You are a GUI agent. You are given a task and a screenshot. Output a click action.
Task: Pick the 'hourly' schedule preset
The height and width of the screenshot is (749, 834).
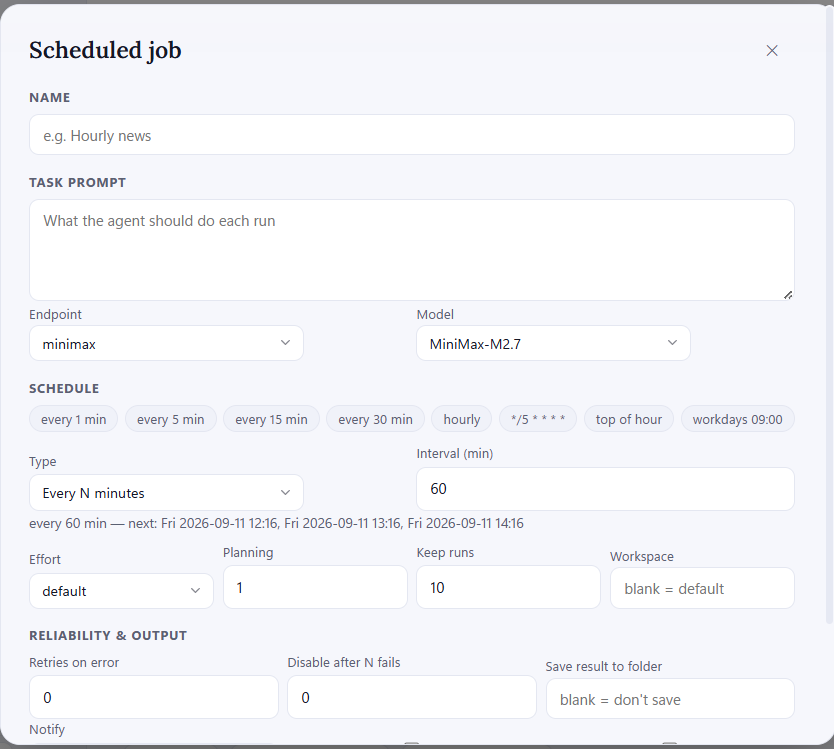[462, 419]
